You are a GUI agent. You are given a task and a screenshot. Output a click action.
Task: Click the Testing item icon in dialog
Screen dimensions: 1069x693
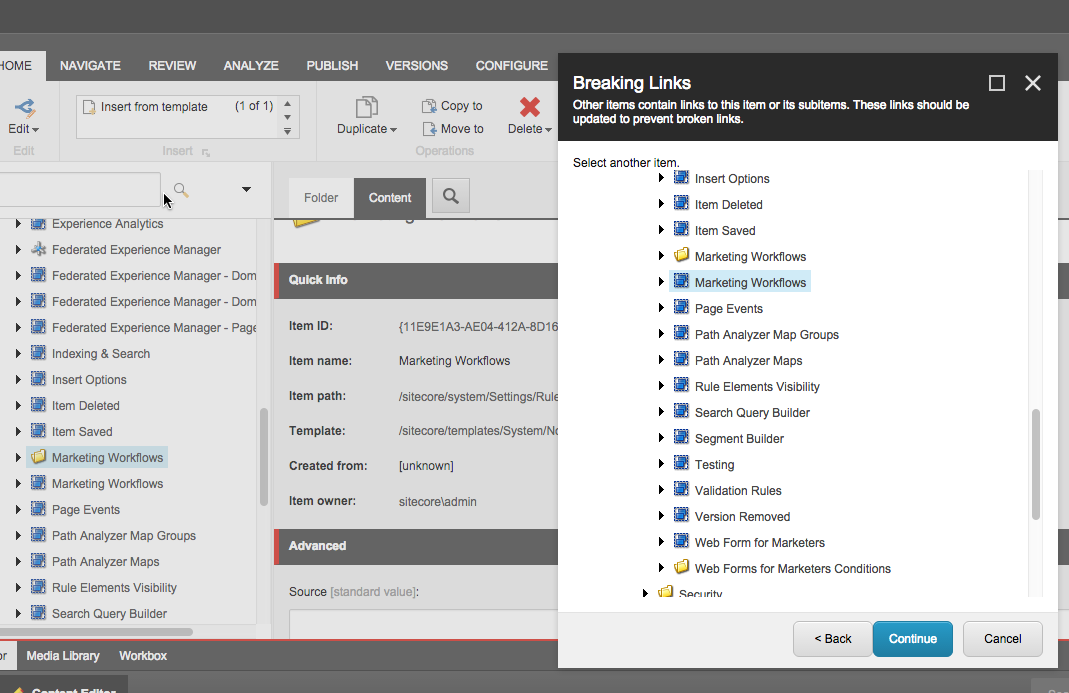tap(681, 464)
